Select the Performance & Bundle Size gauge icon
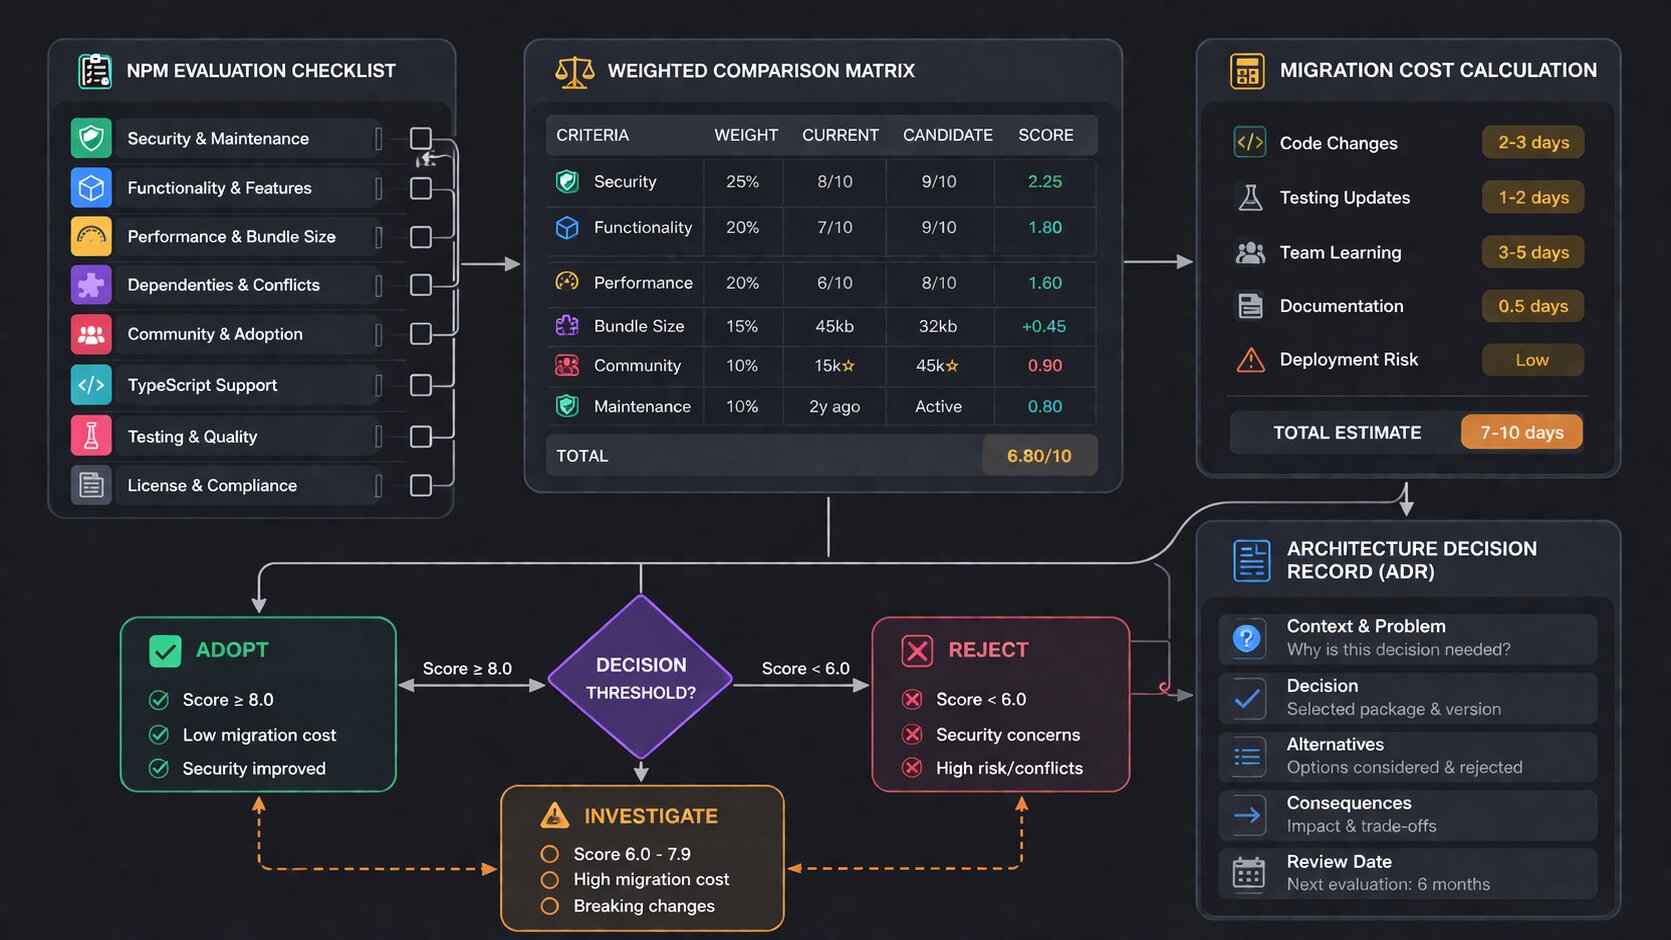The width and height of the screenshot is (1671, 940). click(x=91, y=236)
